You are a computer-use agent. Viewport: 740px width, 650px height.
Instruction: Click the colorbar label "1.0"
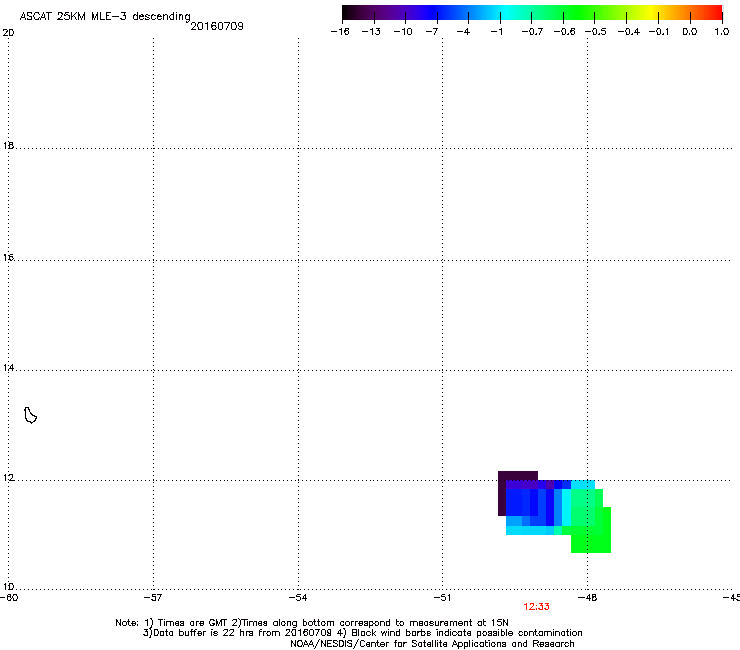pyautogui.click(x=722, y=32)
